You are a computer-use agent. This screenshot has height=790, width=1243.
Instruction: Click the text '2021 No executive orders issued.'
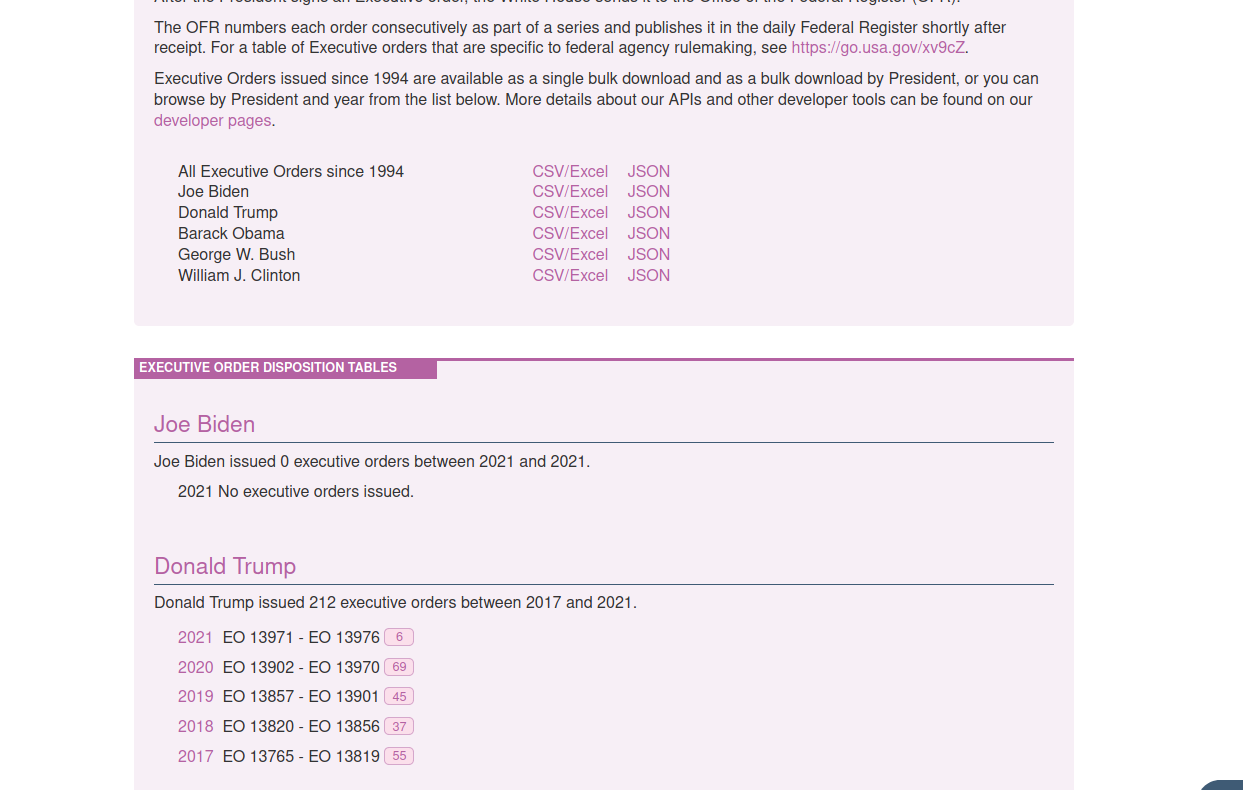(296, 492)
